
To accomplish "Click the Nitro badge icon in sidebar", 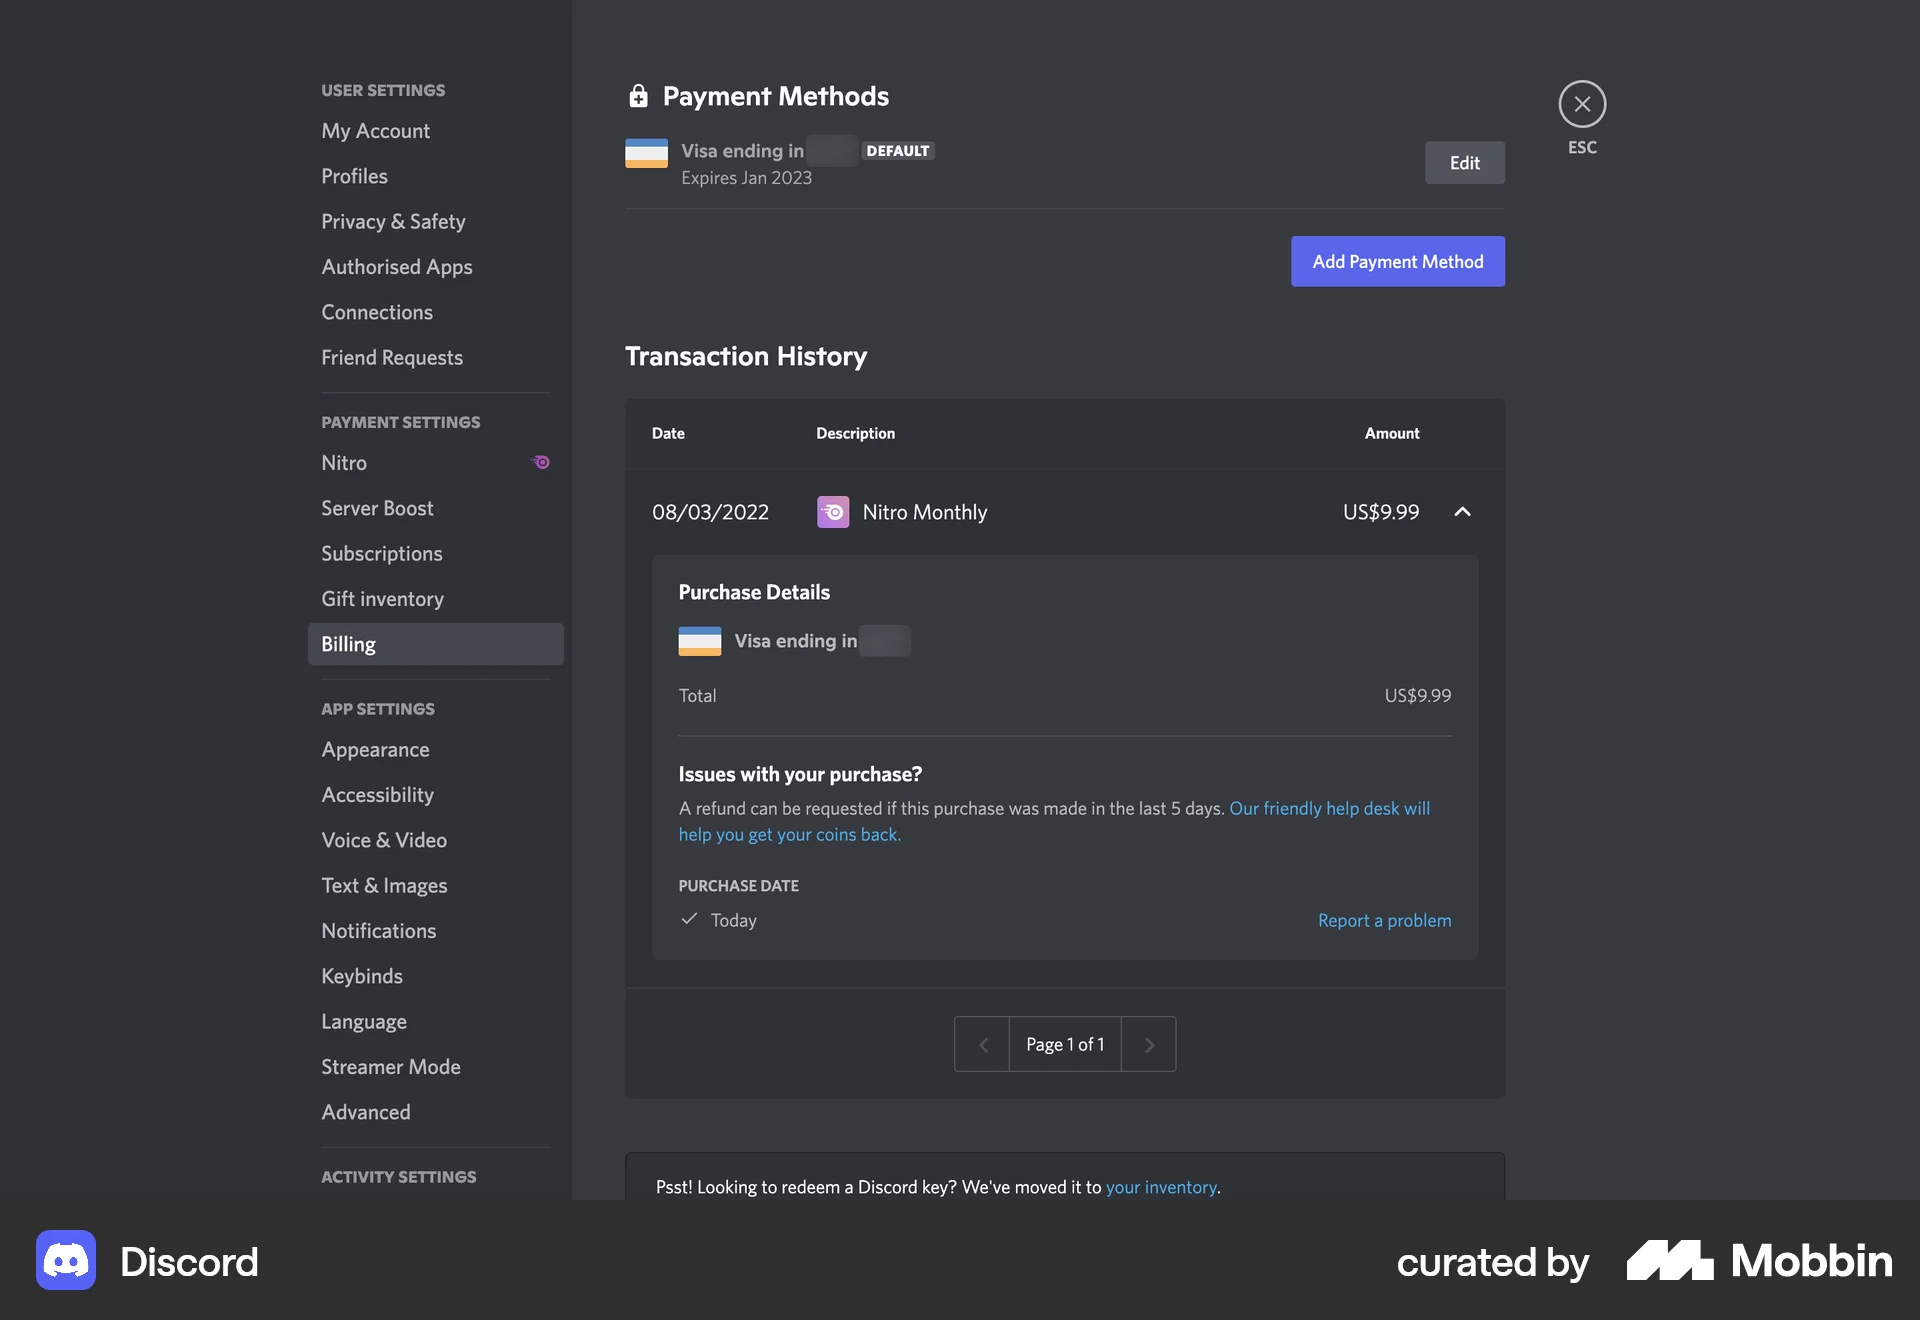I will coord(540,462).
